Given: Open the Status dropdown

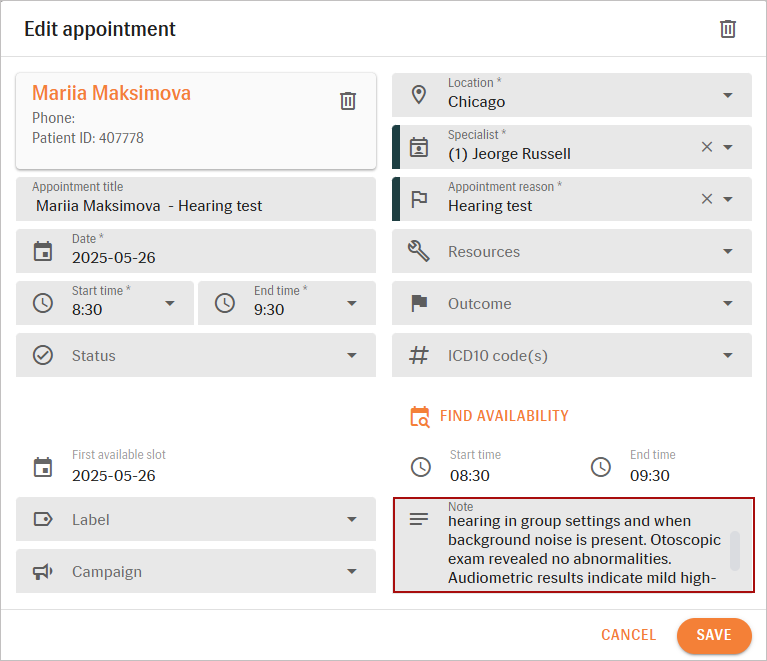Looking at the screenshot, I should point(352,356).
